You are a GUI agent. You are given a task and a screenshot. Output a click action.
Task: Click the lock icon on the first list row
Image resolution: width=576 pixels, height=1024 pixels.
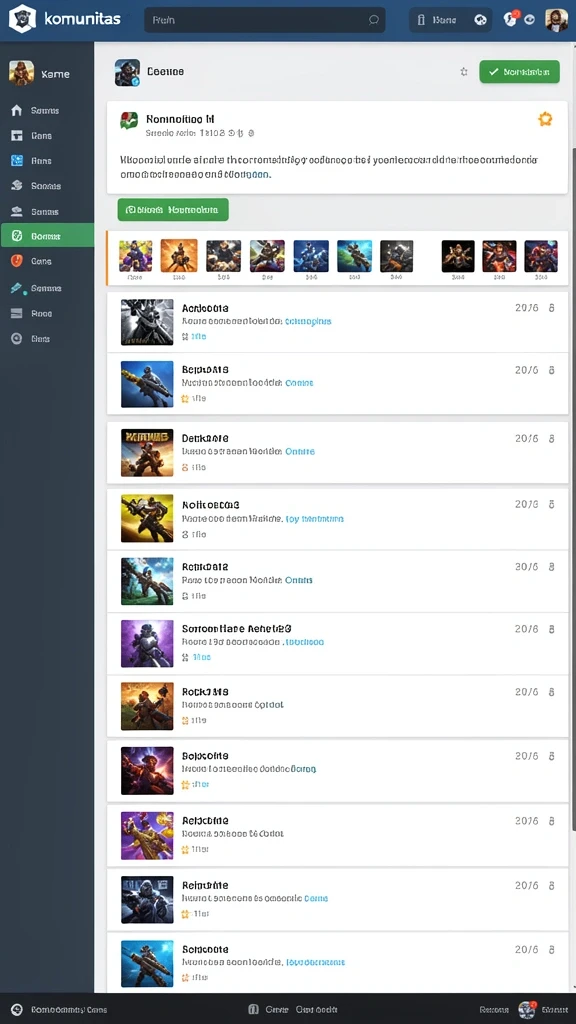click(551, 308)
